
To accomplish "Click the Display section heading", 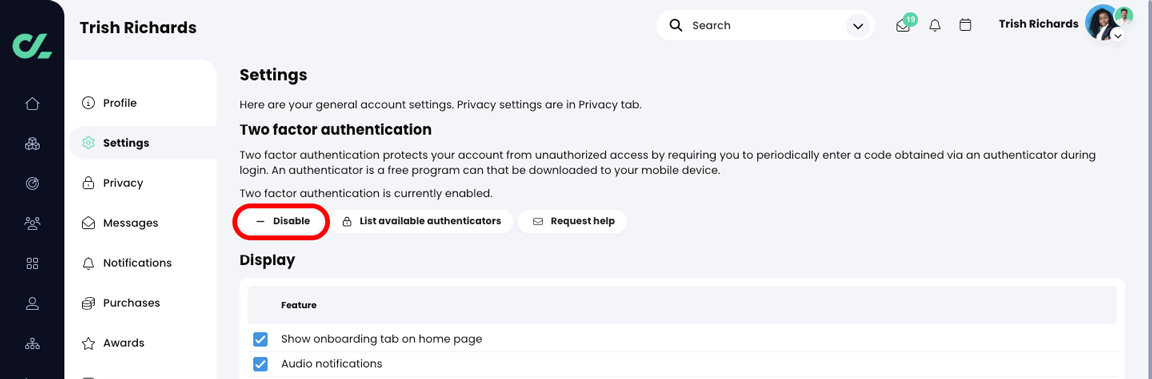I will pos(267,260).
